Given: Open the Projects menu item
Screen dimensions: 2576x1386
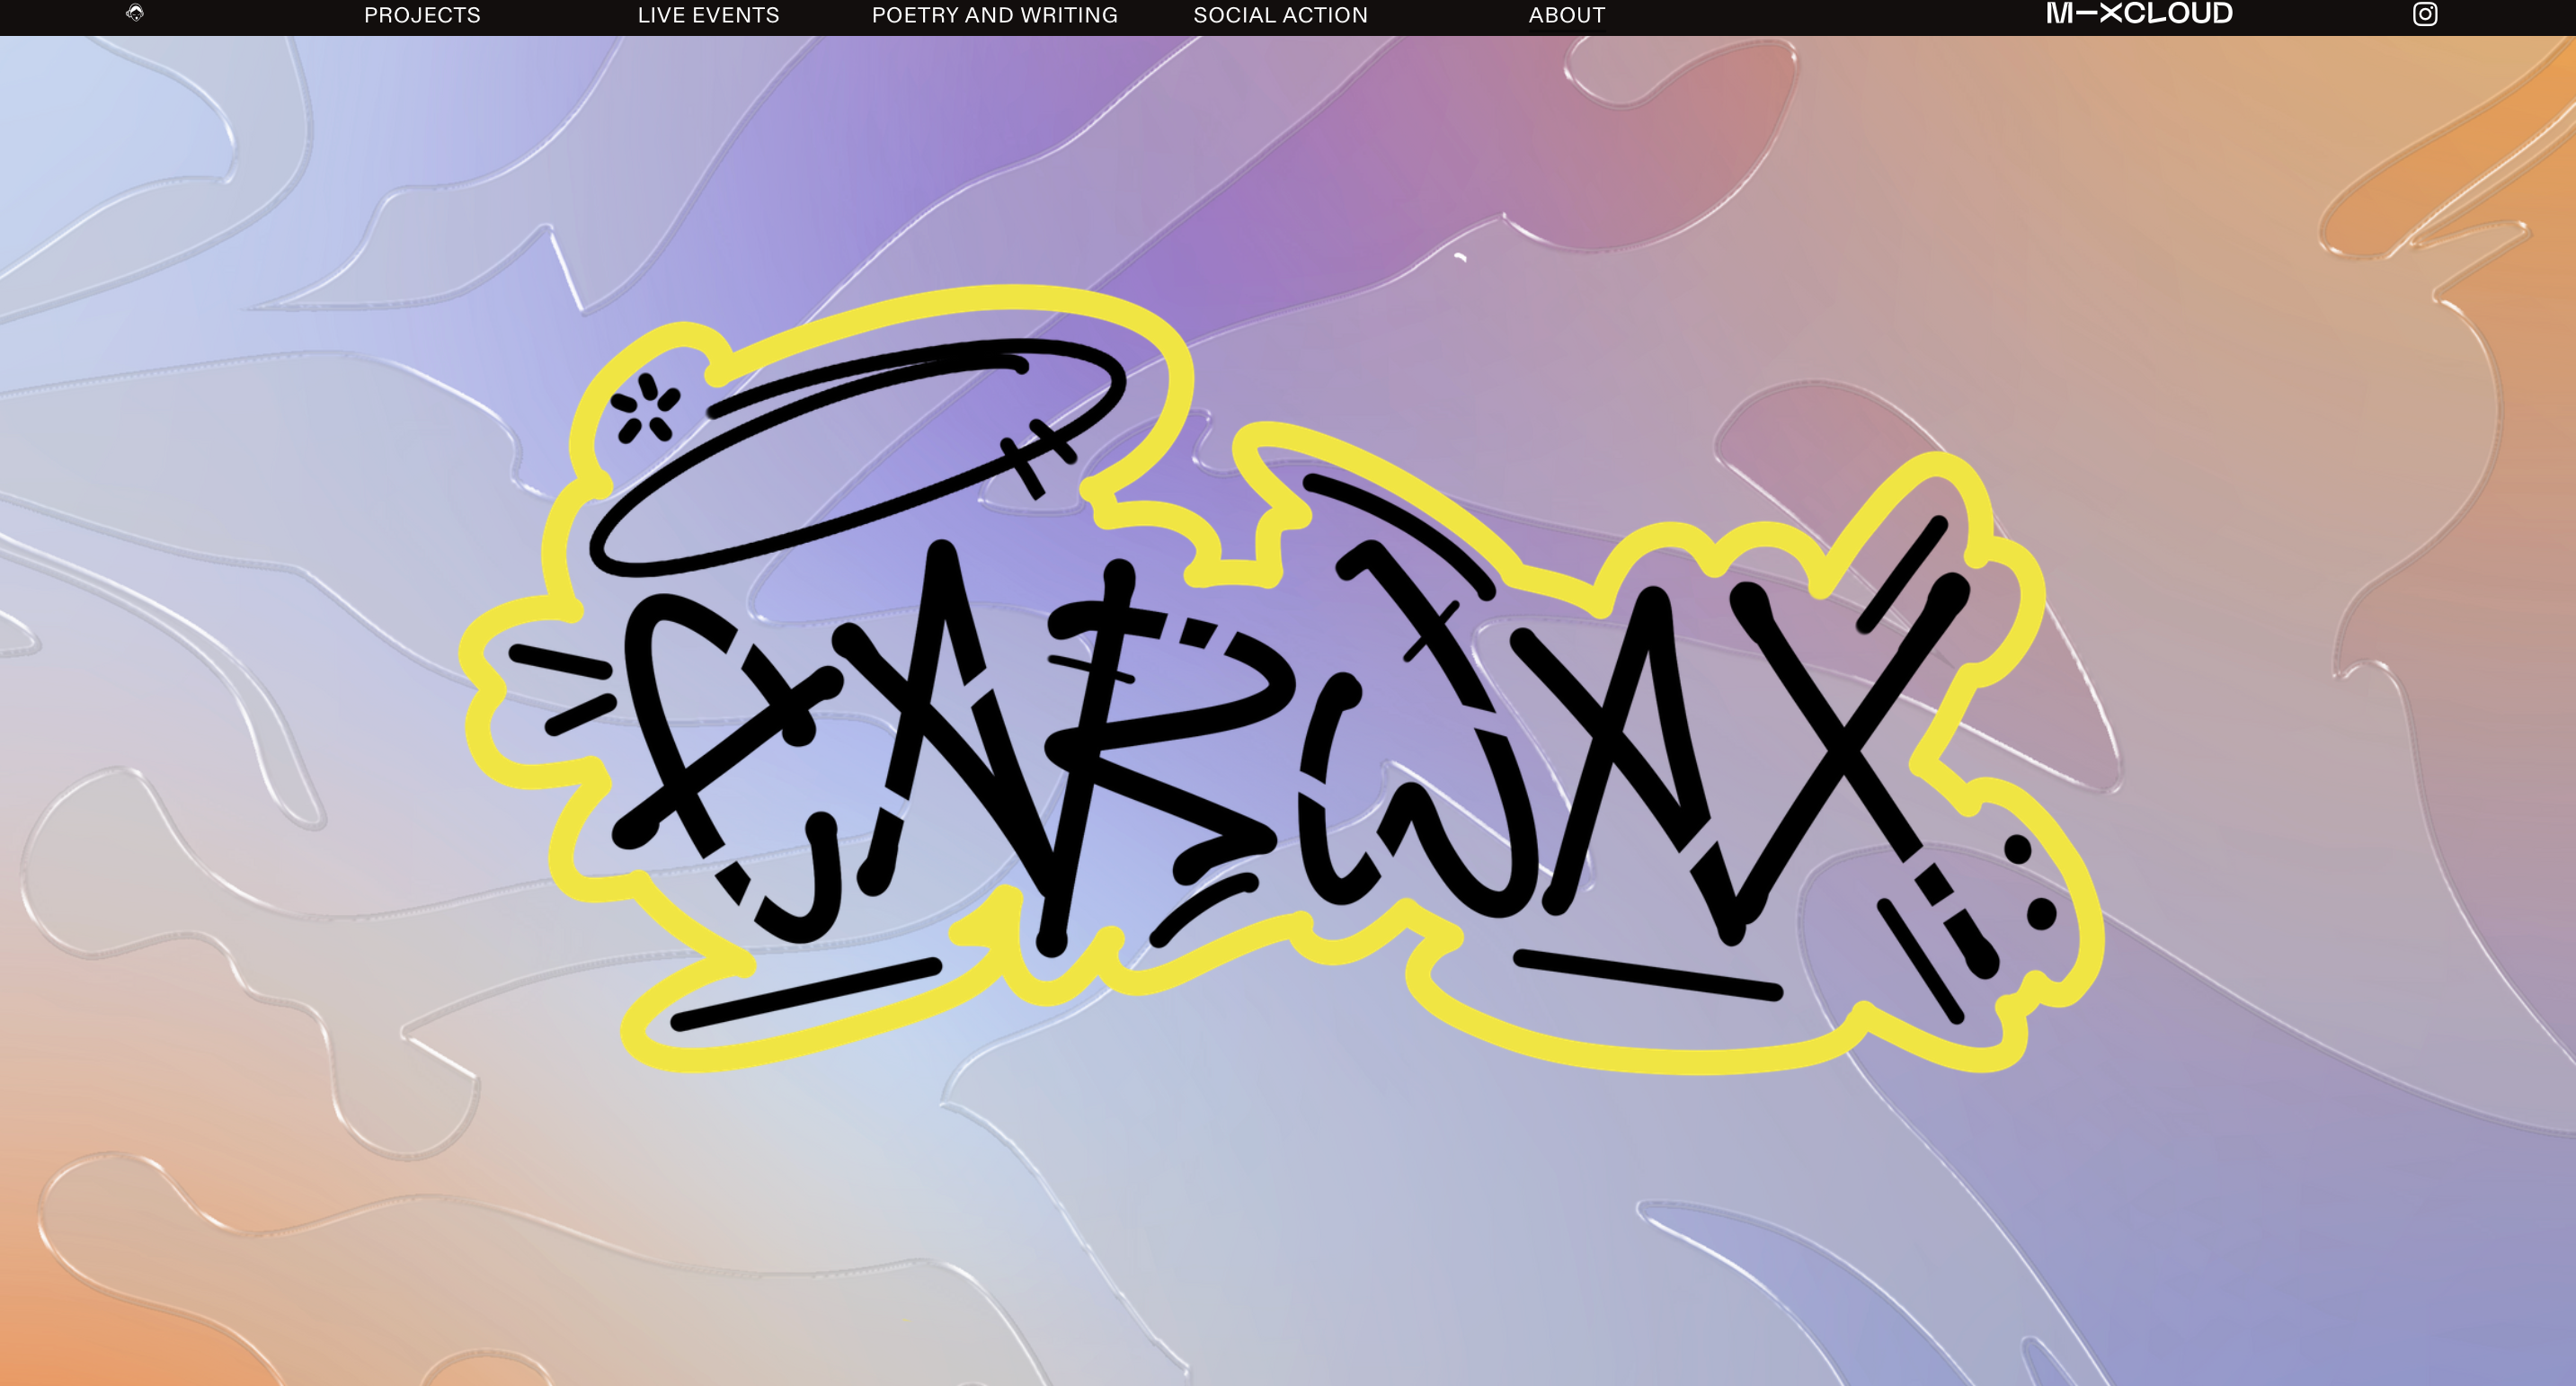Looking at the screenshot, I should point(422,15).
